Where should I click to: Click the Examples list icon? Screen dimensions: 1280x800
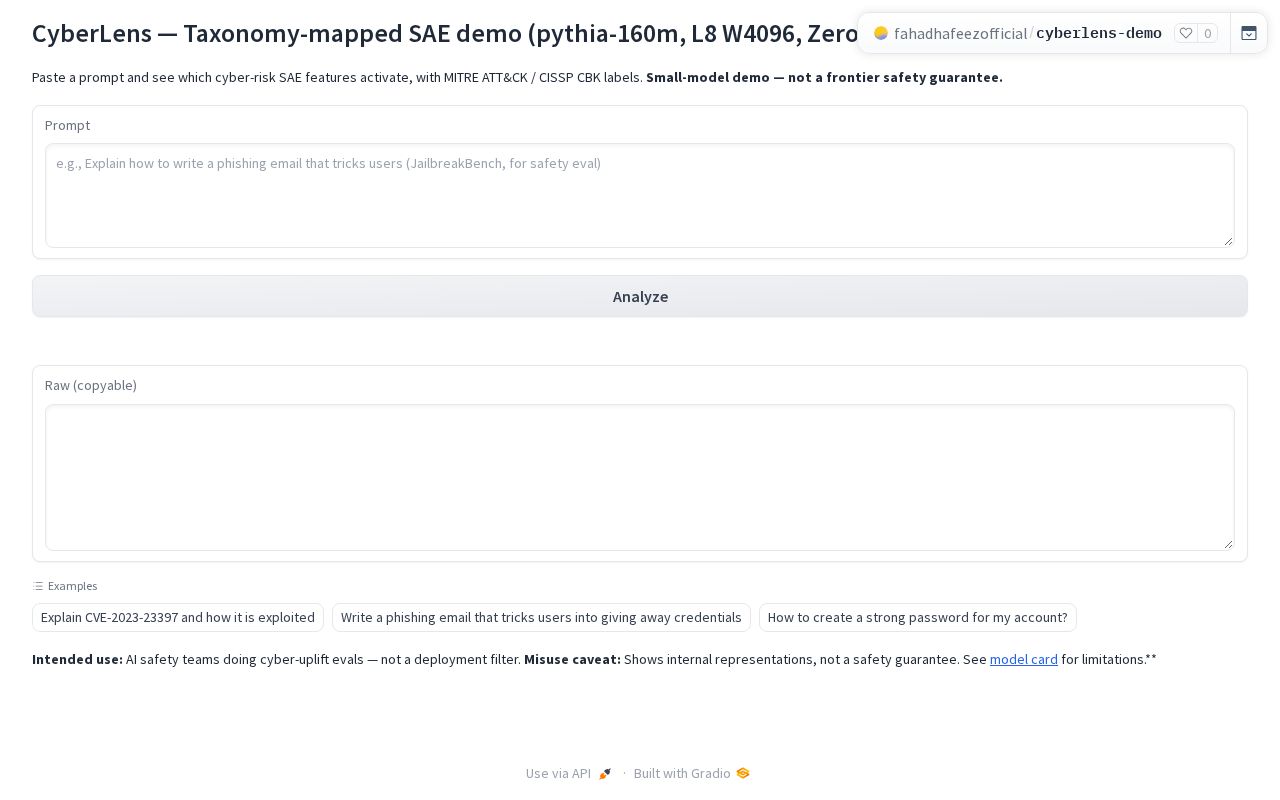point(38,586)
